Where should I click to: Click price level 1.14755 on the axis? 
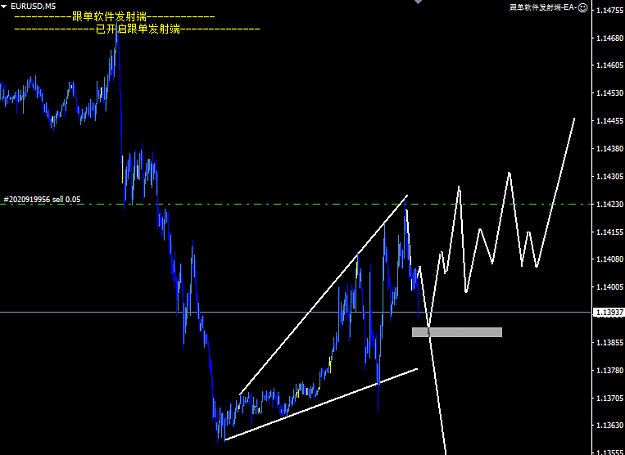click(x=609, y=10)
